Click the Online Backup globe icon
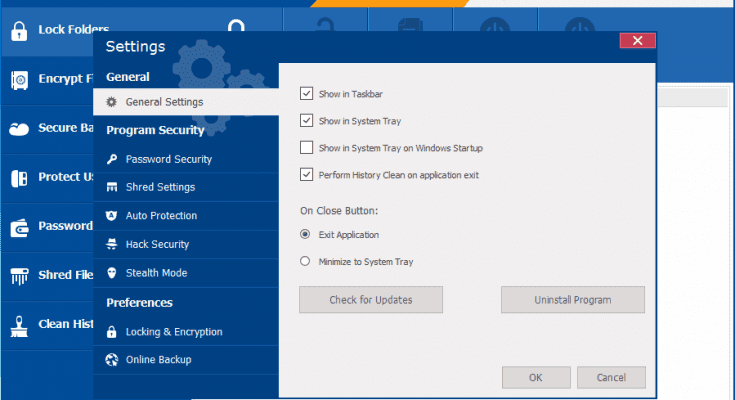Screen dimensions: 735x400 coord(112,360)
